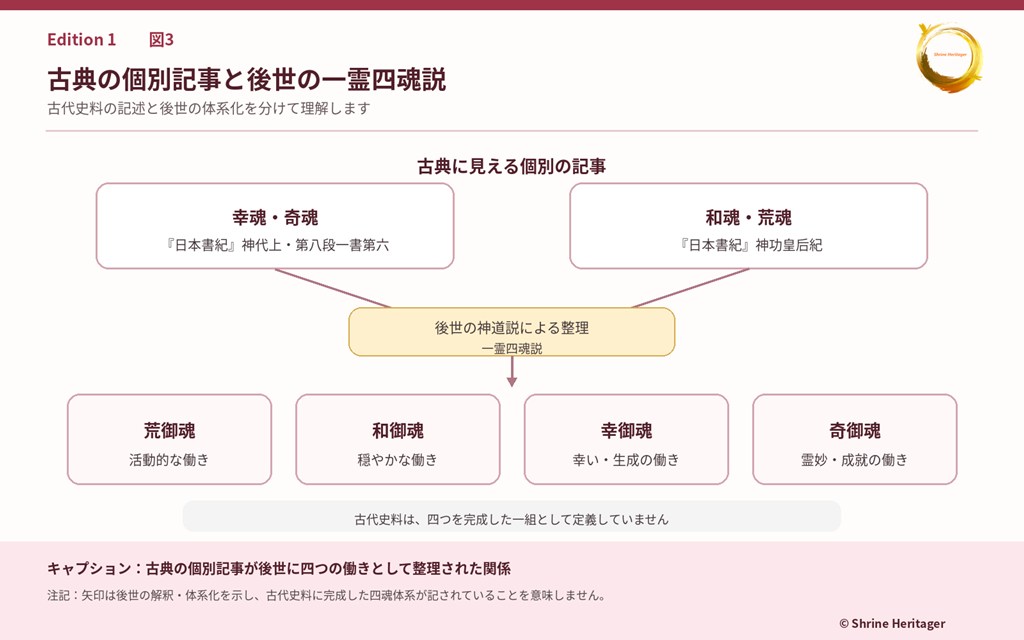Click the golden Shrine Heritager circle logo
This screenshot has width=1024, height=640.
(949, 57)
